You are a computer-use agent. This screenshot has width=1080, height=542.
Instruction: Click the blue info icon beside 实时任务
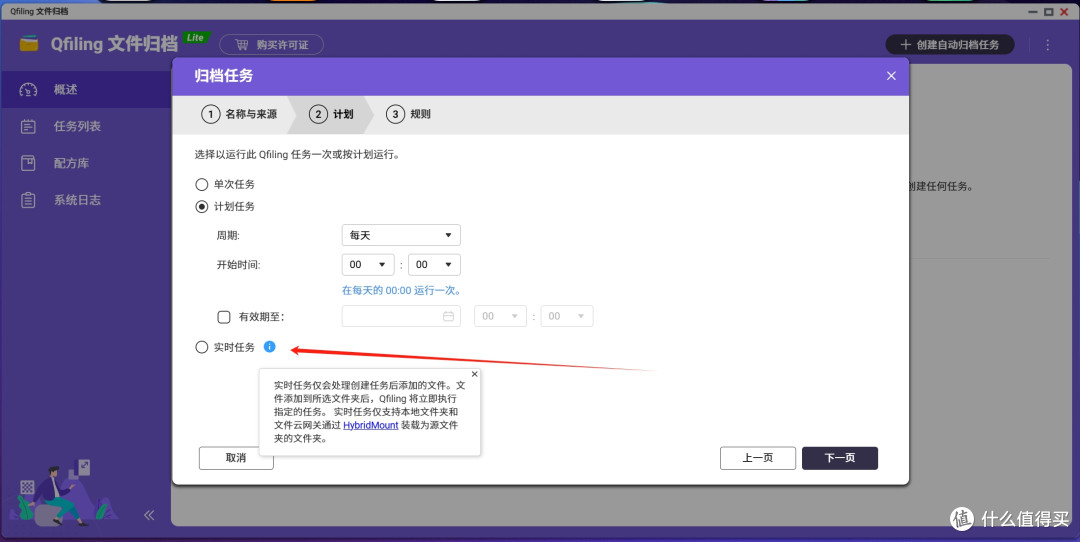(x=269, y=346)
